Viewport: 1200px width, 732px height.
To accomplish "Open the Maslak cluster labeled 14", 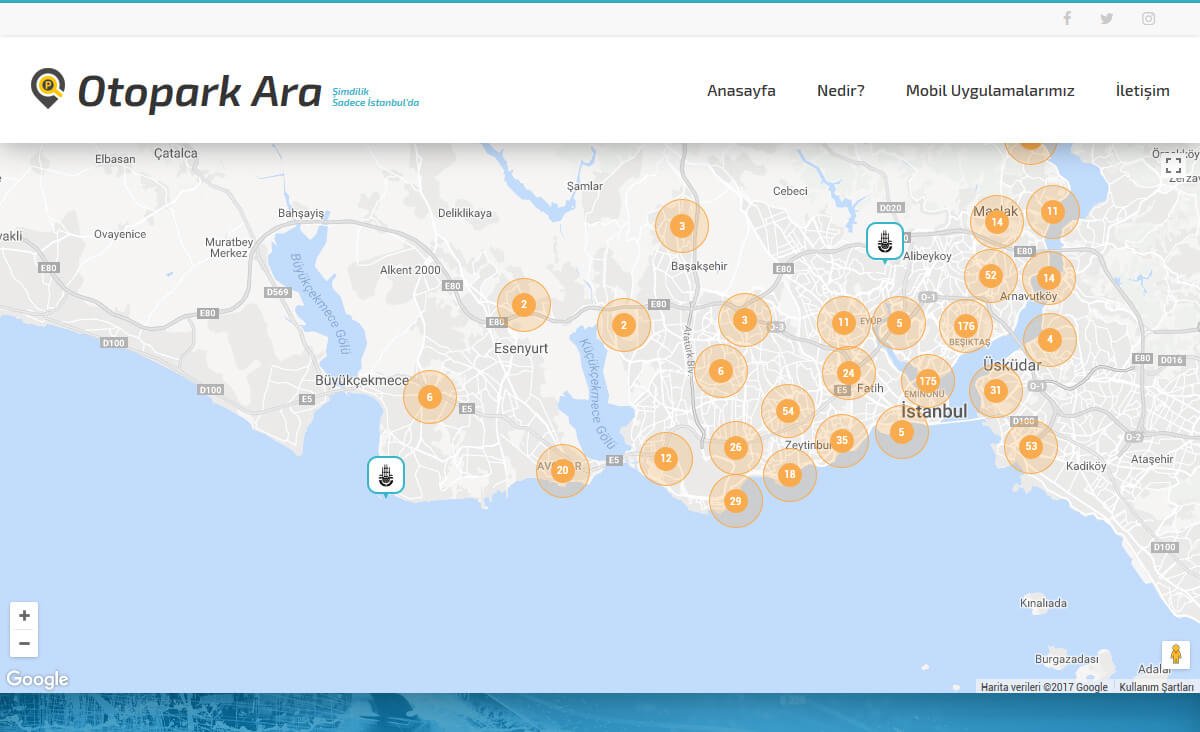I will tap(996, 222).
